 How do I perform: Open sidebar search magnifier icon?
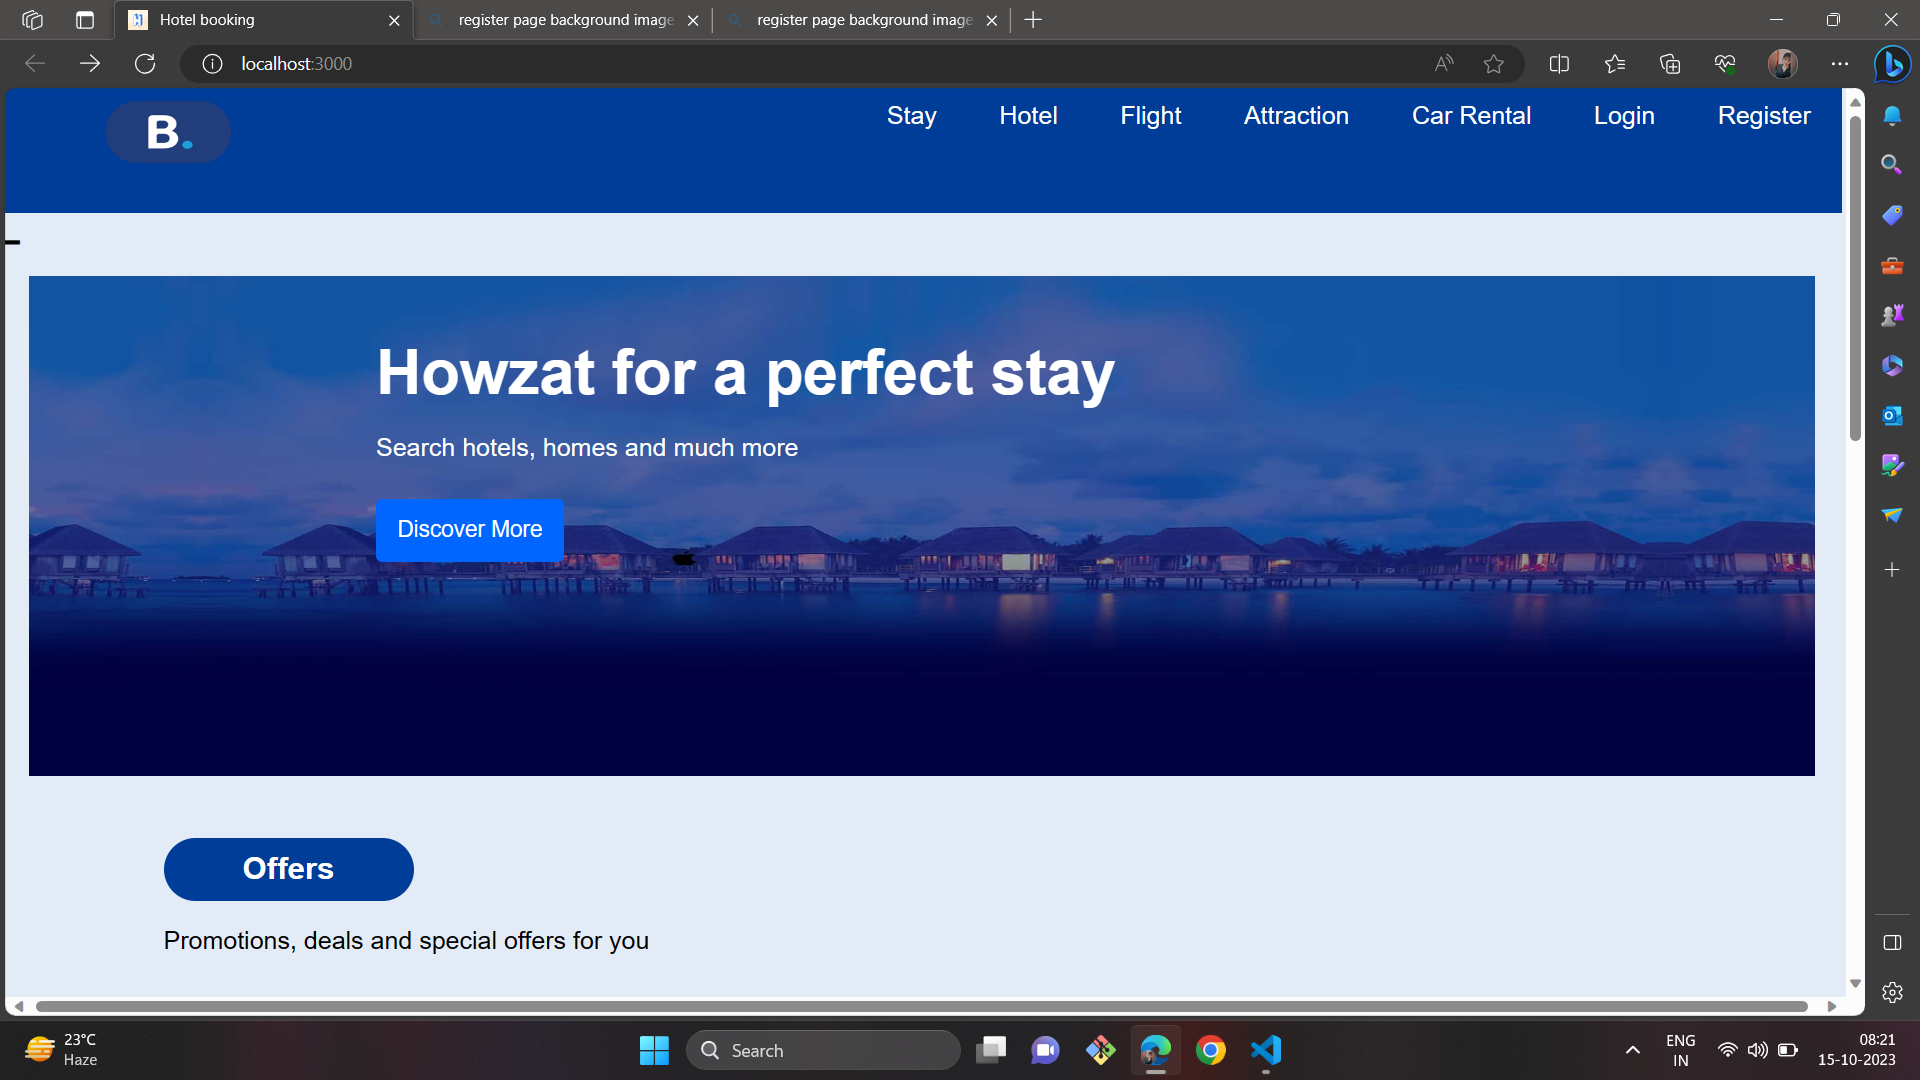[x=1891, y=164]
